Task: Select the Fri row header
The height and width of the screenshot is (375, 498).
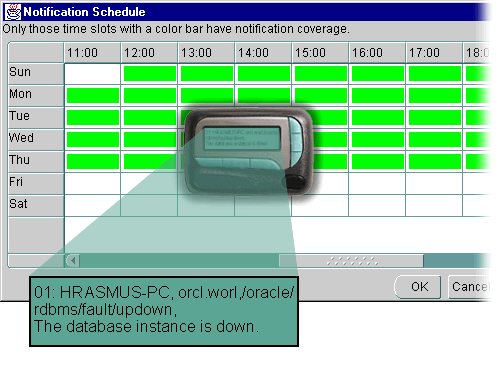Action: pos(36,184)
